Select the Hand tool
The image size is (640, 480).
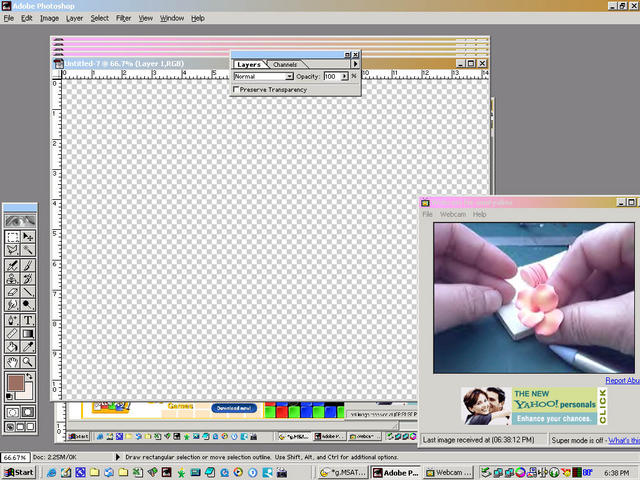click(12, 362)
